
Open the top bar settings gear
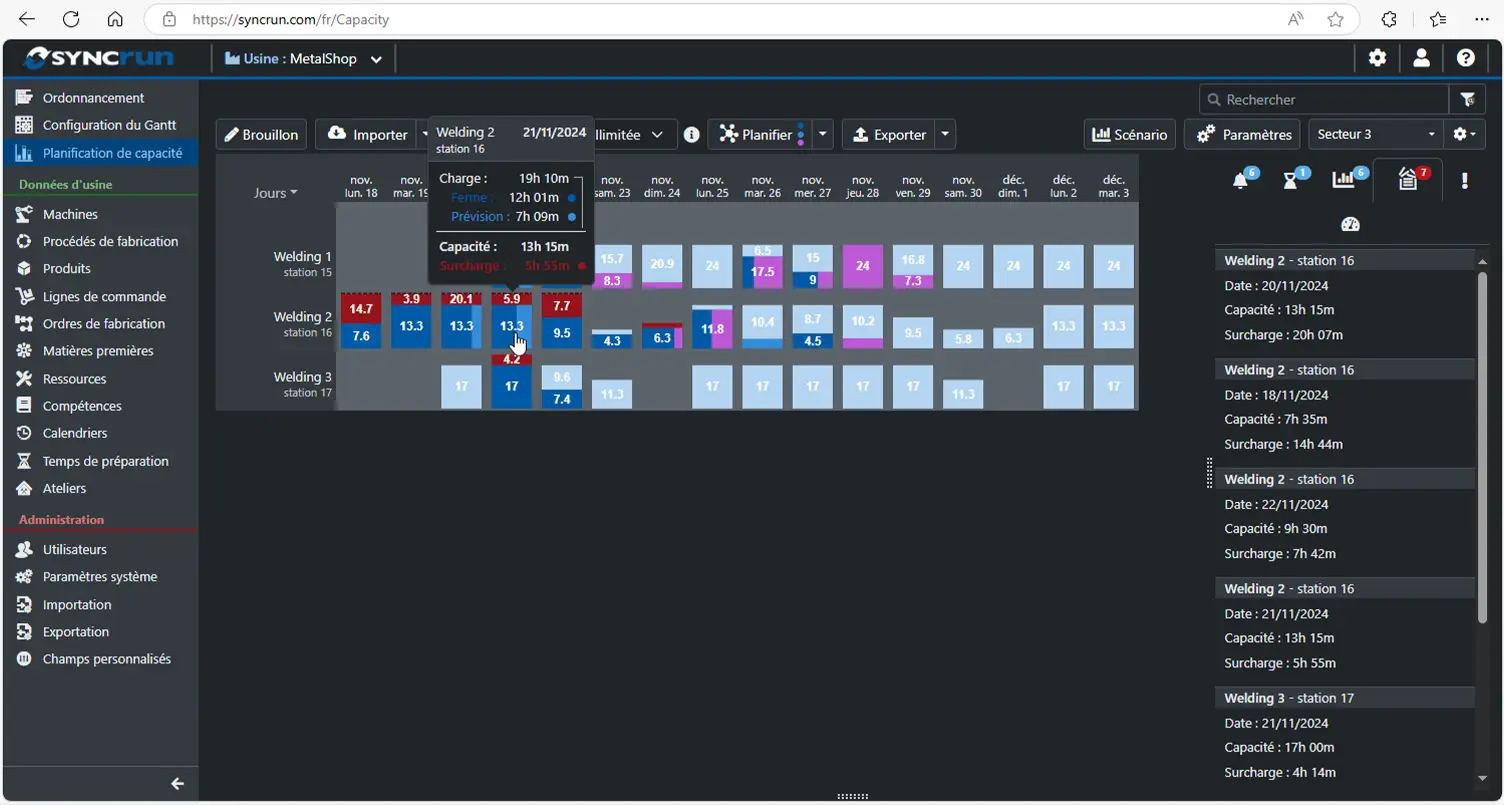1378,58
